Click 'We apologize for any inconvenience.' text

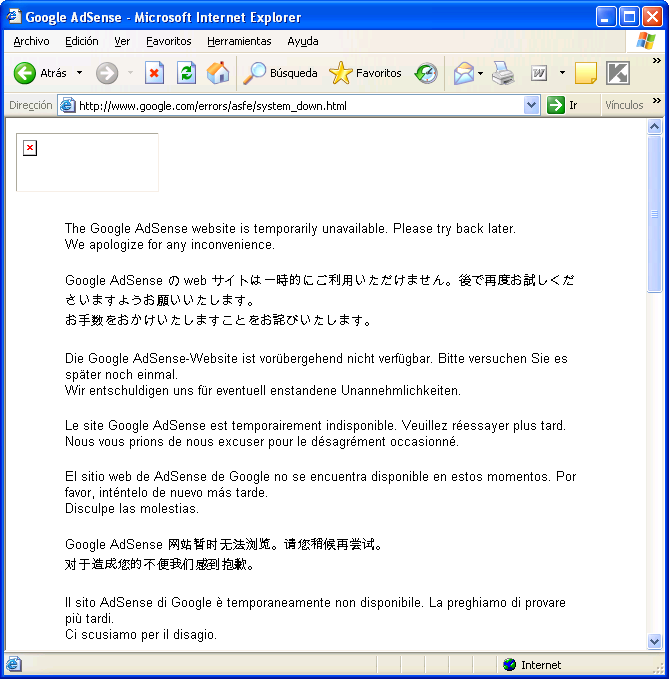(x=170, y=245)
